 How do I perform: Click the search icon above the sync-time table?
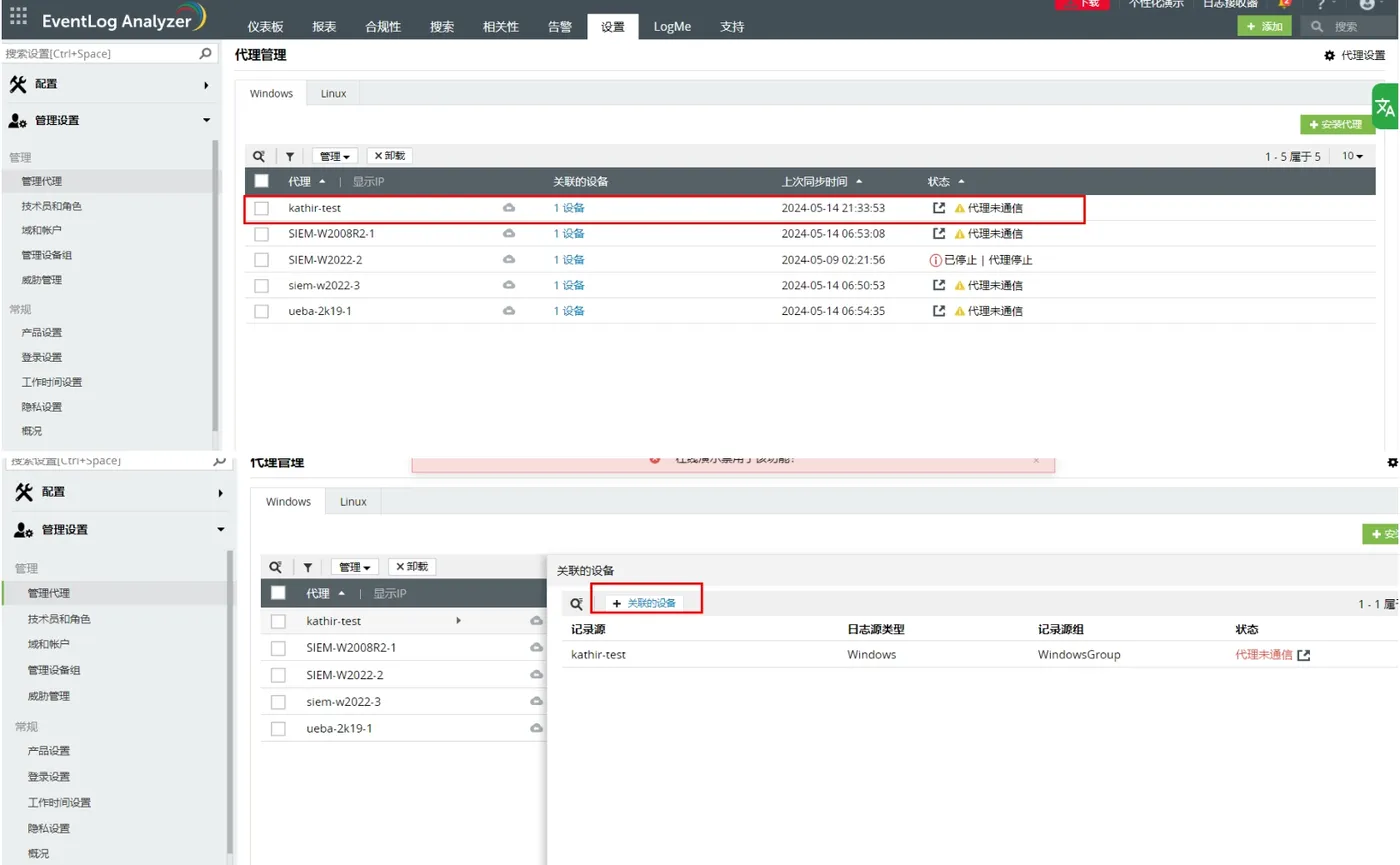pyautogui.click(x=259, y=156)
